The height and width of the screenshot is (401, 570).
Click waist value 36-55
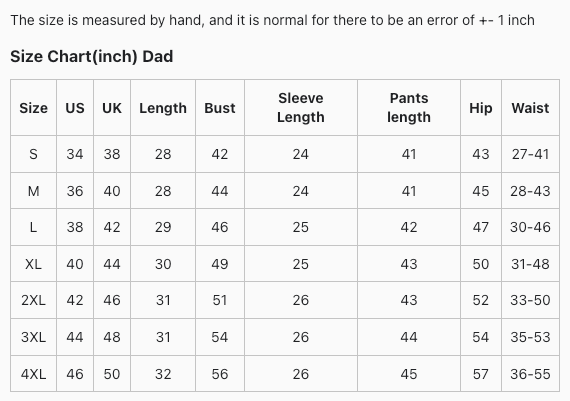click(x=530, y=374)
